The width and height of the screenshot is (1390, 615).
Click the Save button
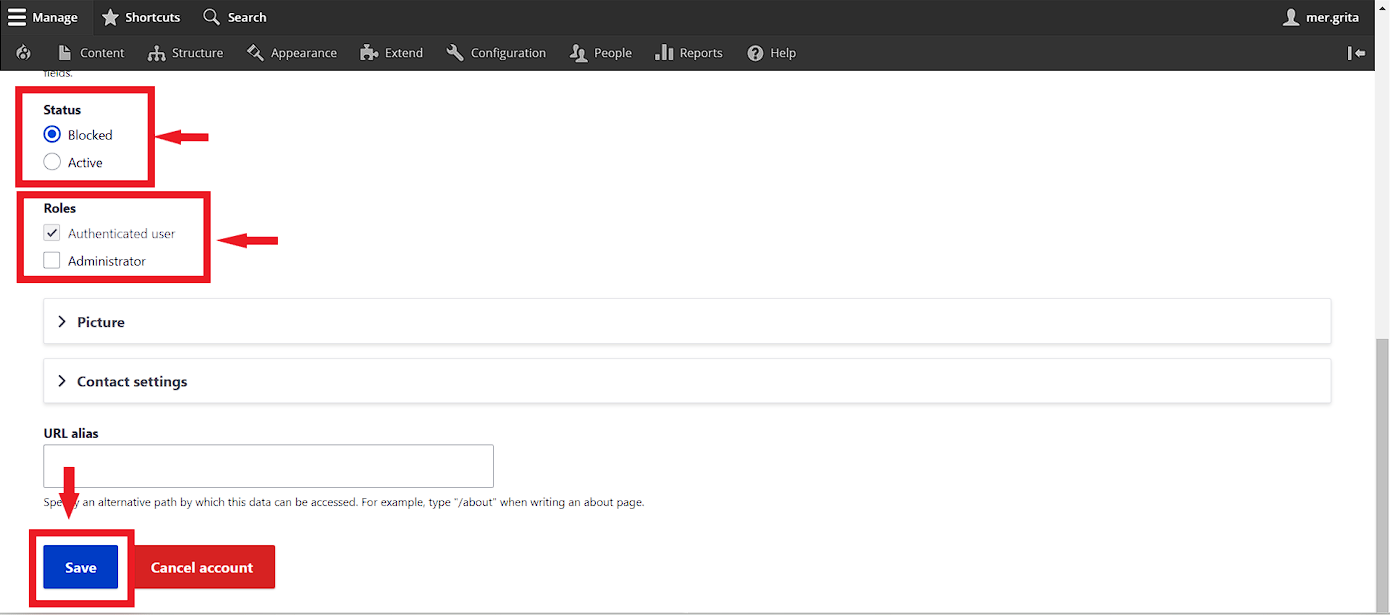coord(80,567)
